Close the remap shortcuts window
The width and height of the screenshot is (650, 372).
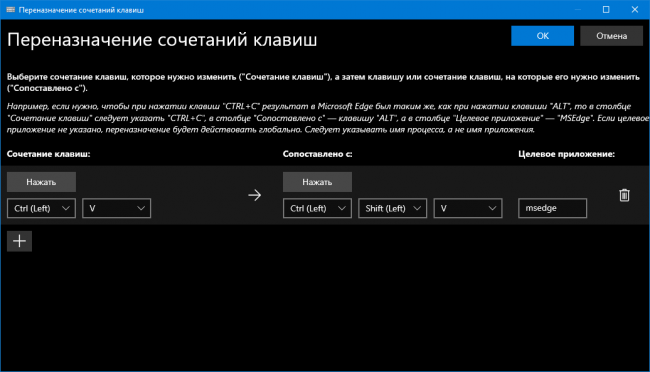pyautogui.click(x=635, y=10)
